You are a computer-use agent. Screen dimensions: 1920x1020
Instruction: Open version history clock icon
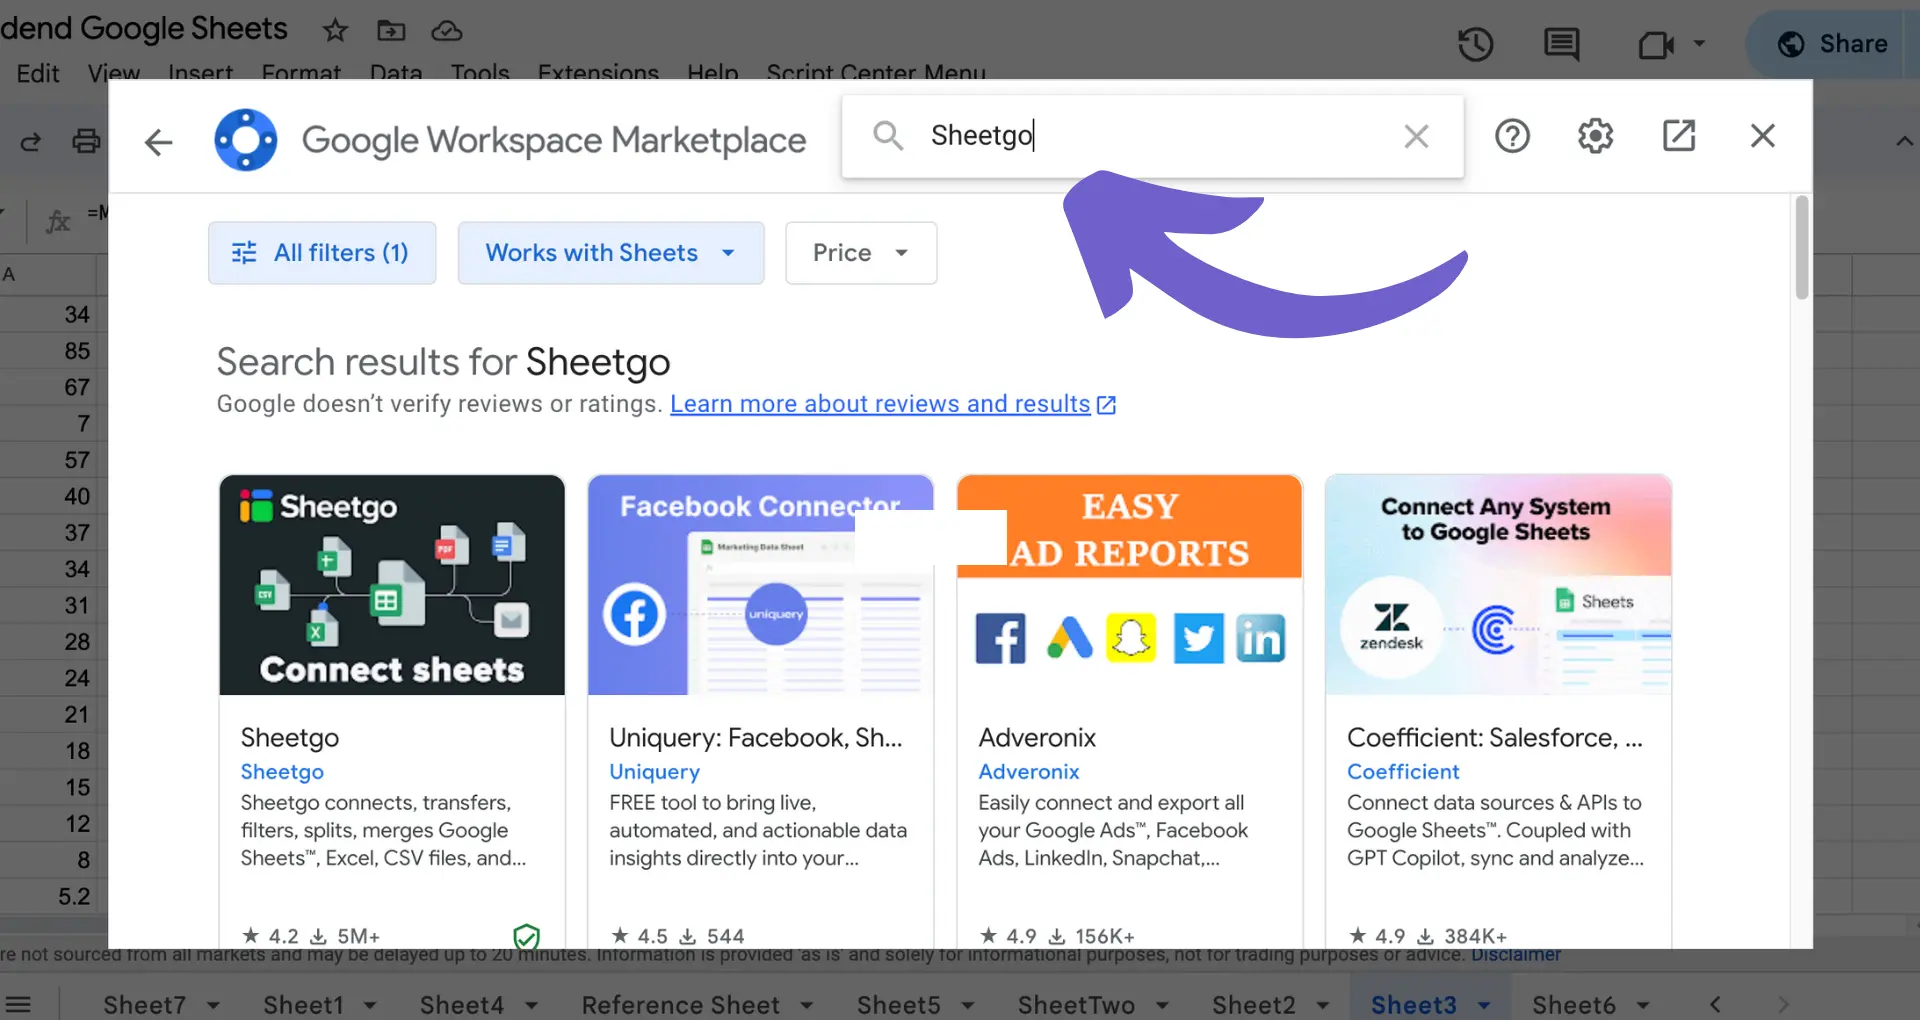click(1475, 44)
